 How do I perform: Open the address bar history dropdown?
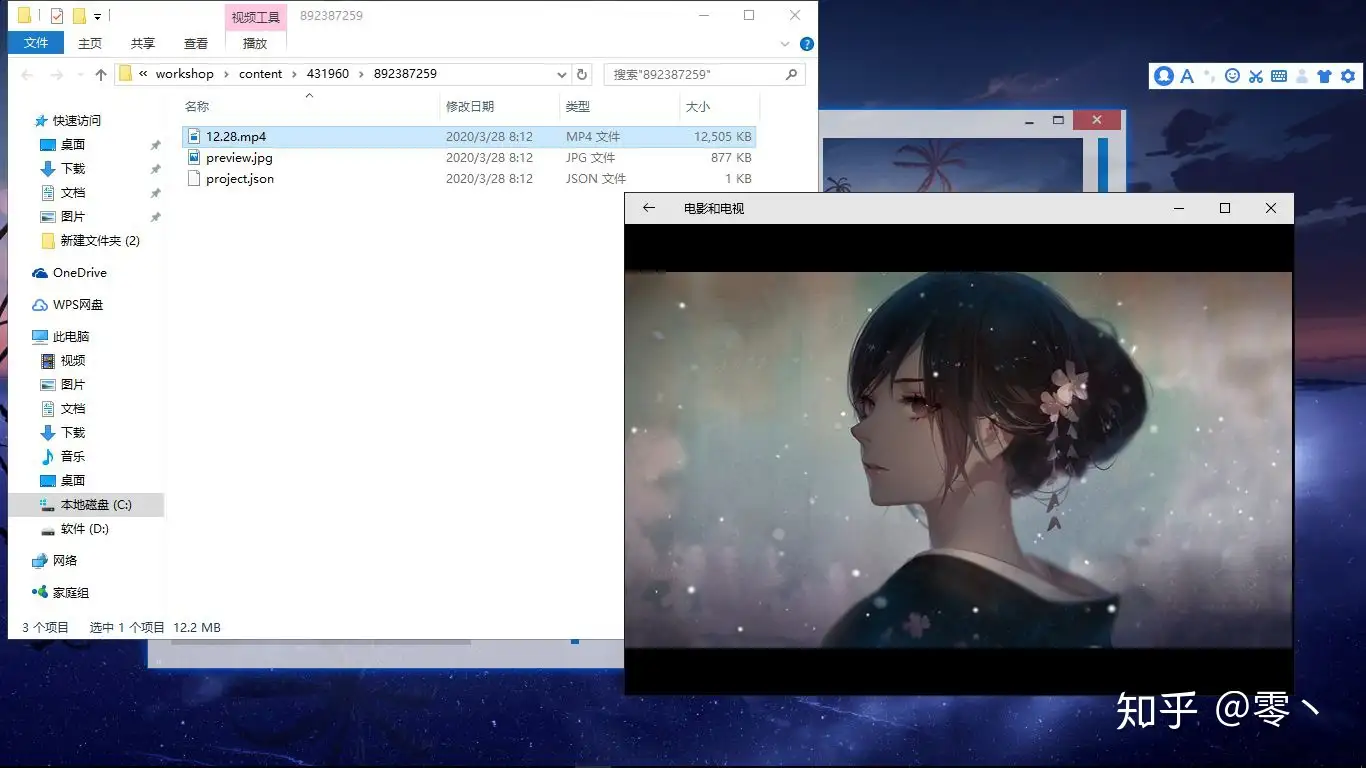[x=561, y=74]
